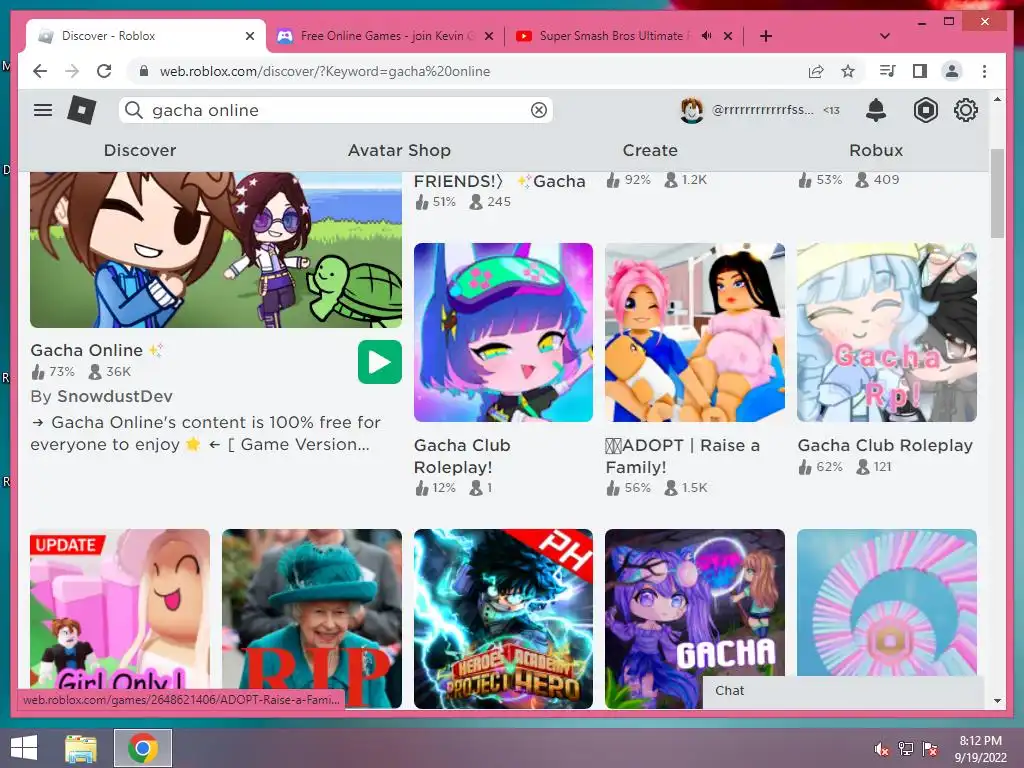Open File Explorer from the taskbar

[x=81, y=748]
